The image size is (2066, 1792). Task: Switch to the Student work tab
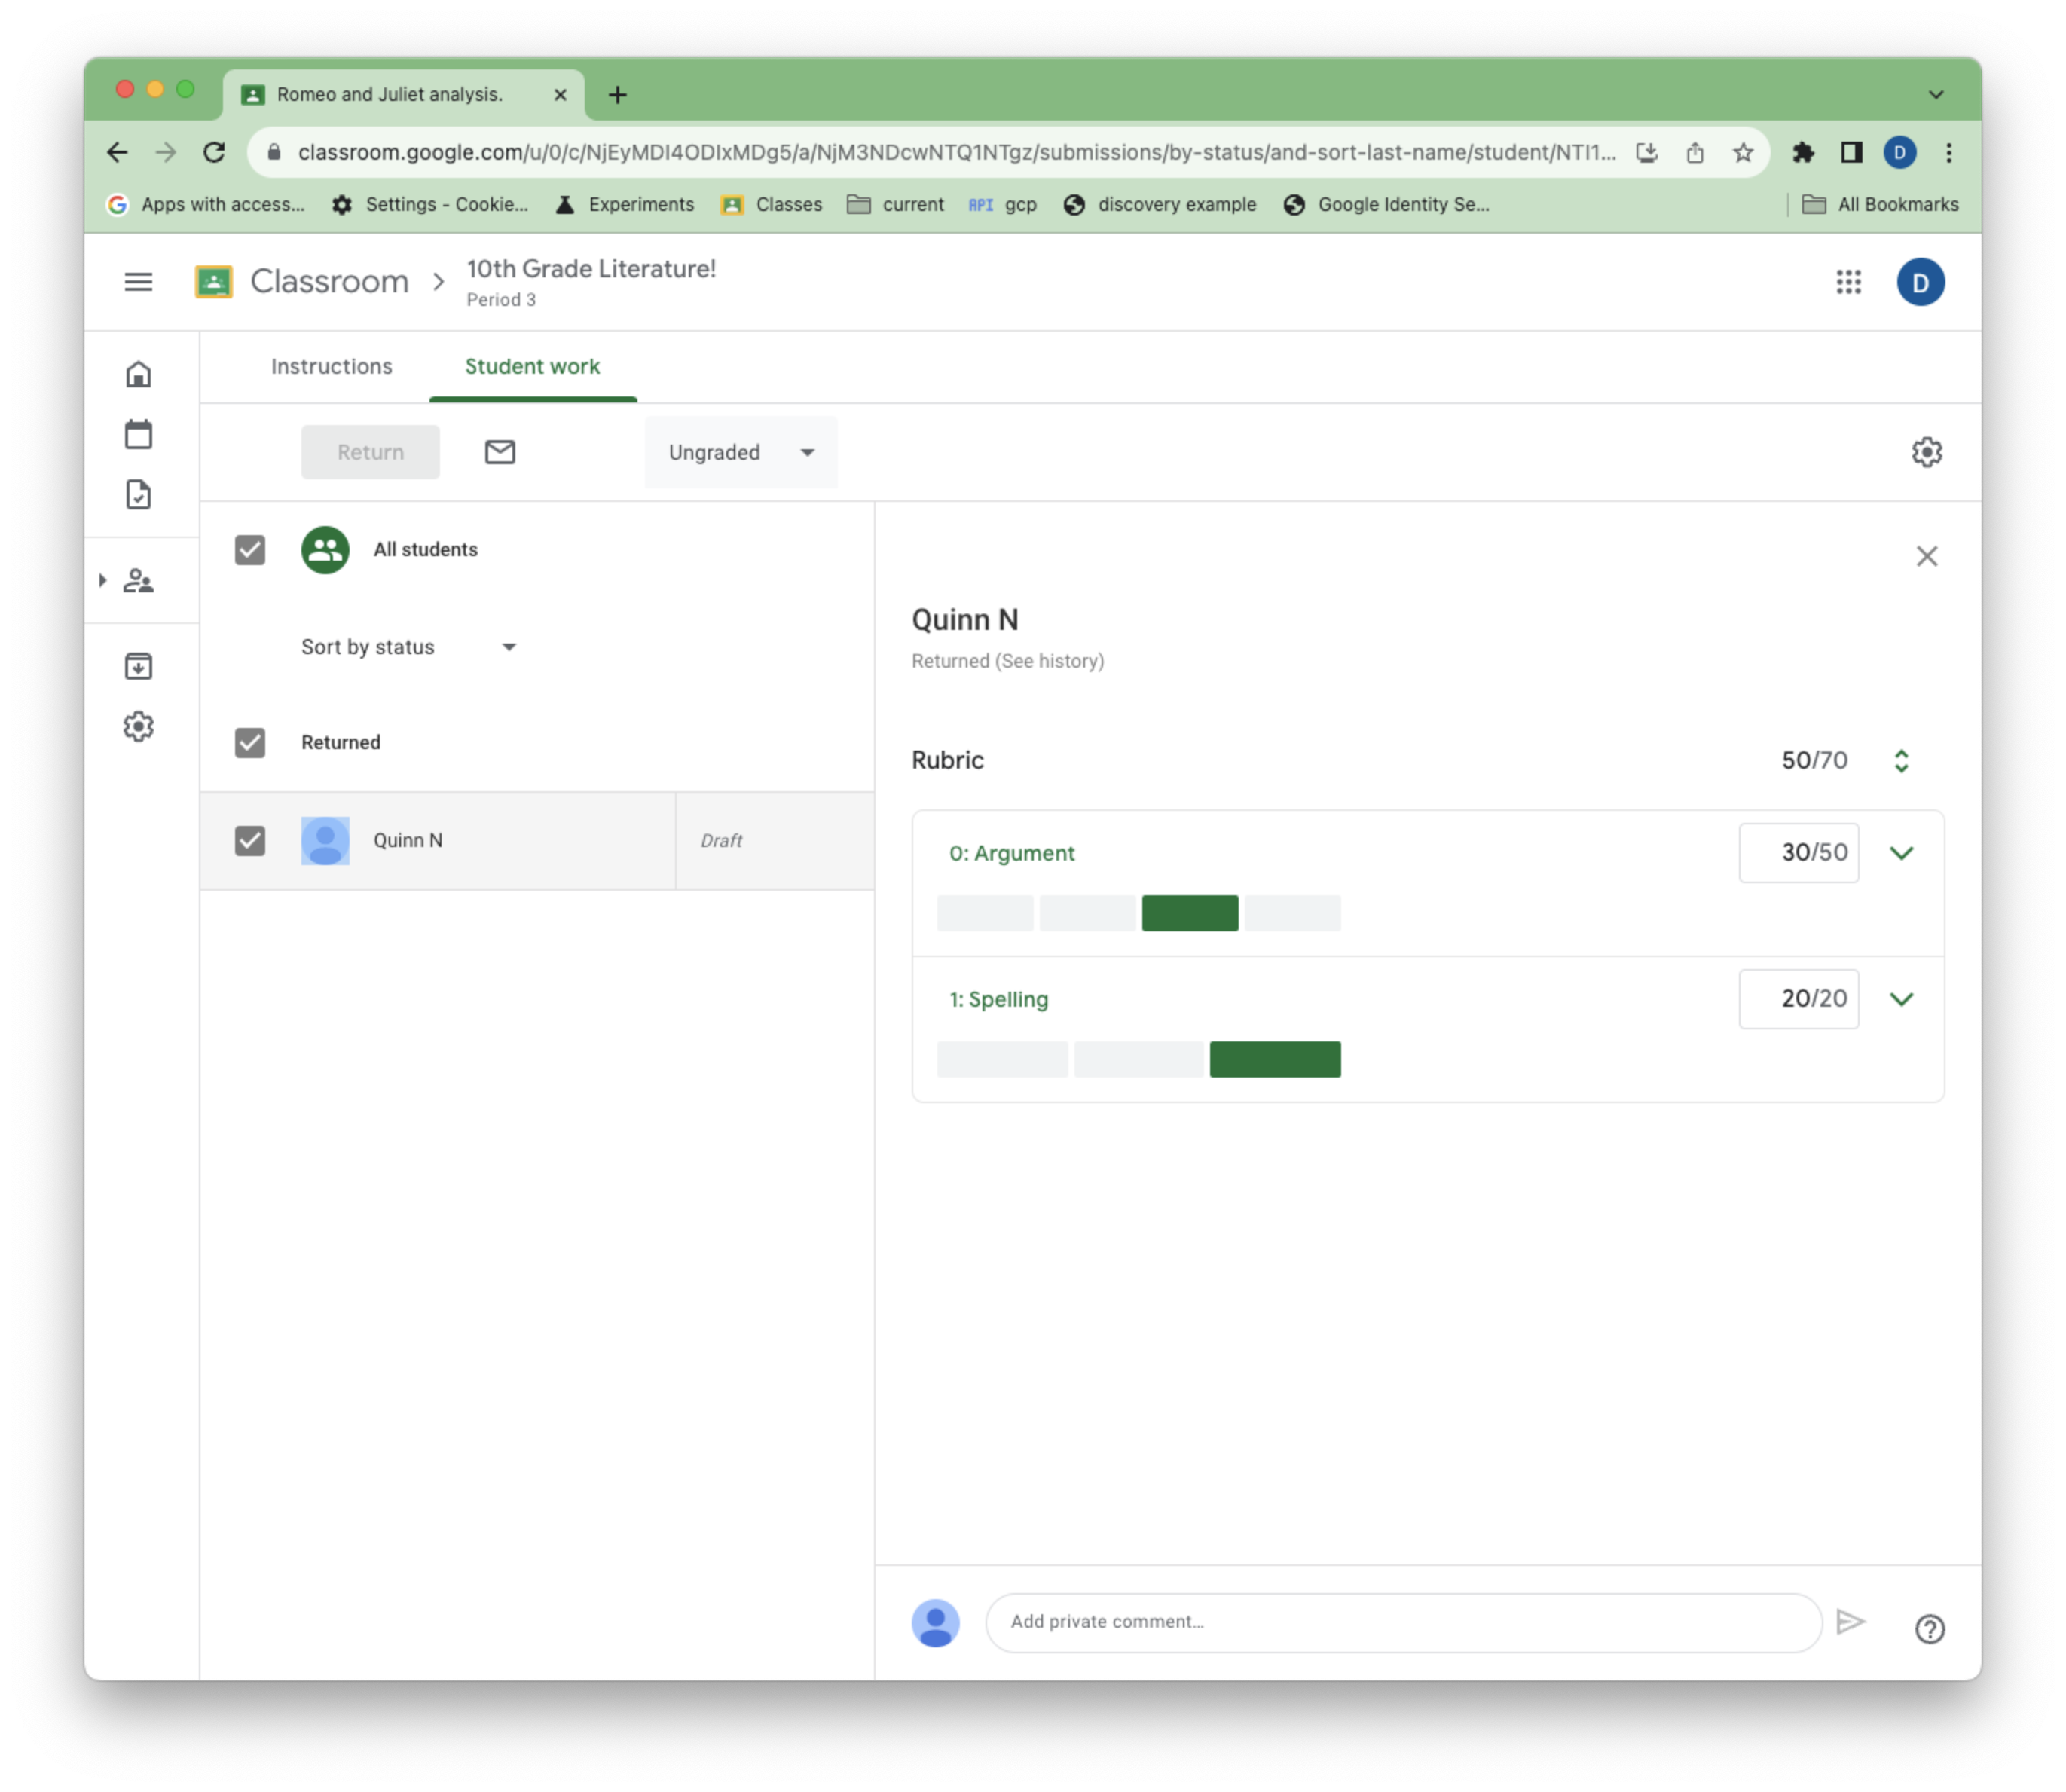point(532,365)
